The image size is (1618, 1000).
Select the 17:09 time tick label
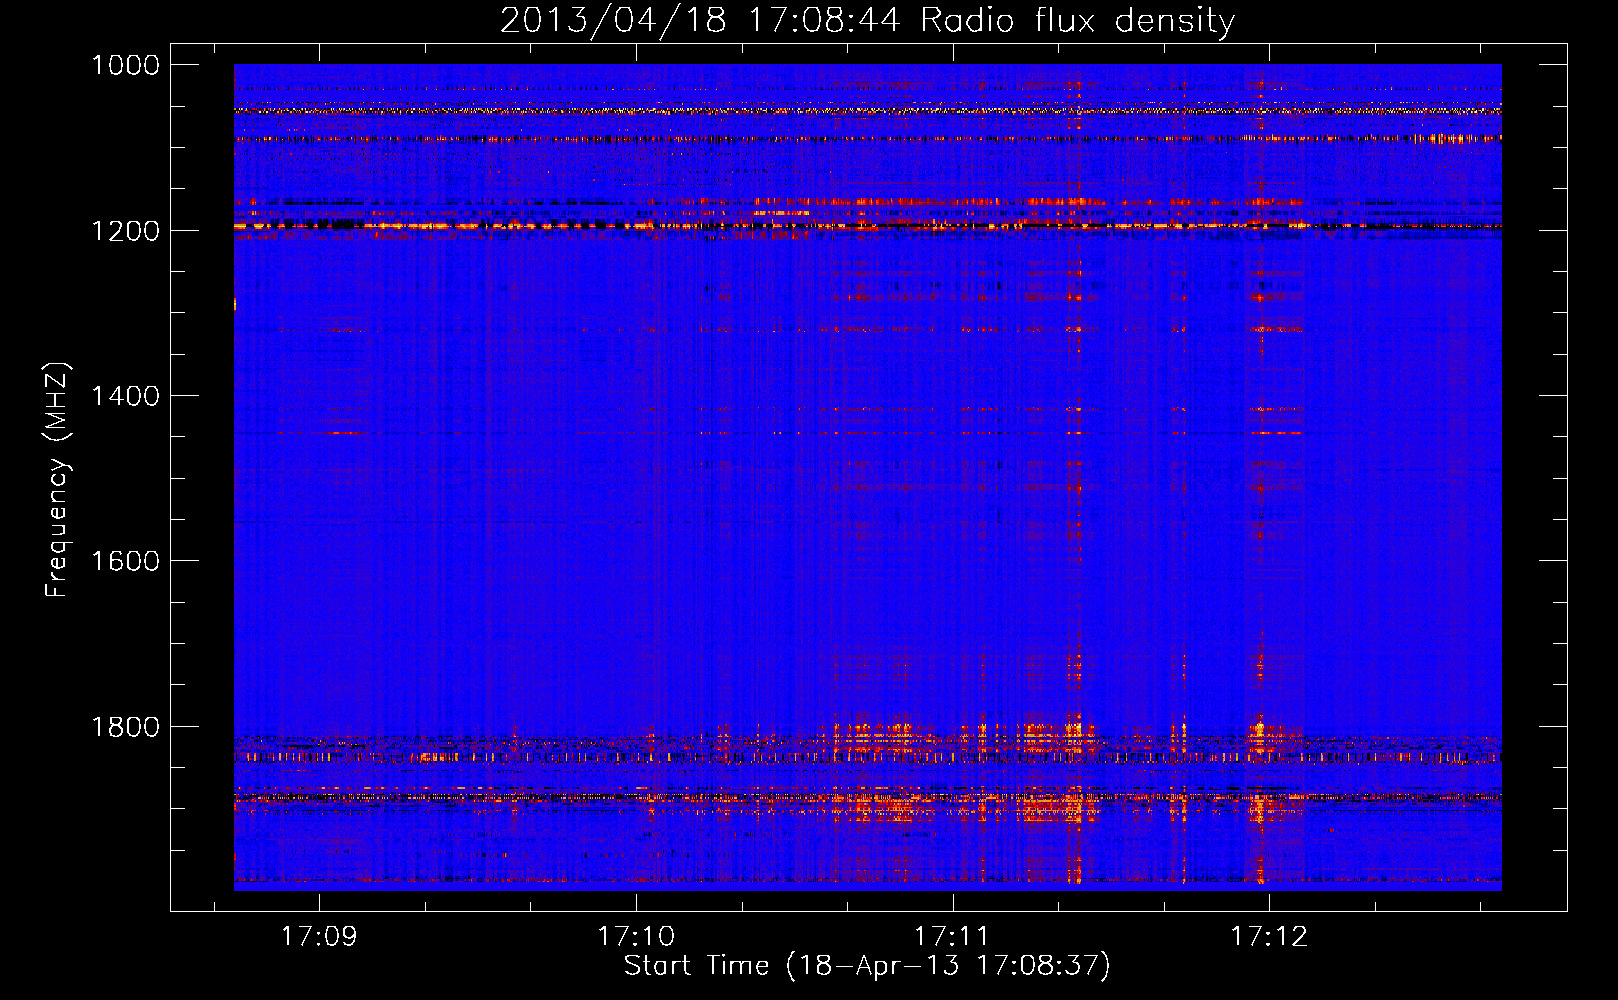[x=319, y=937]
